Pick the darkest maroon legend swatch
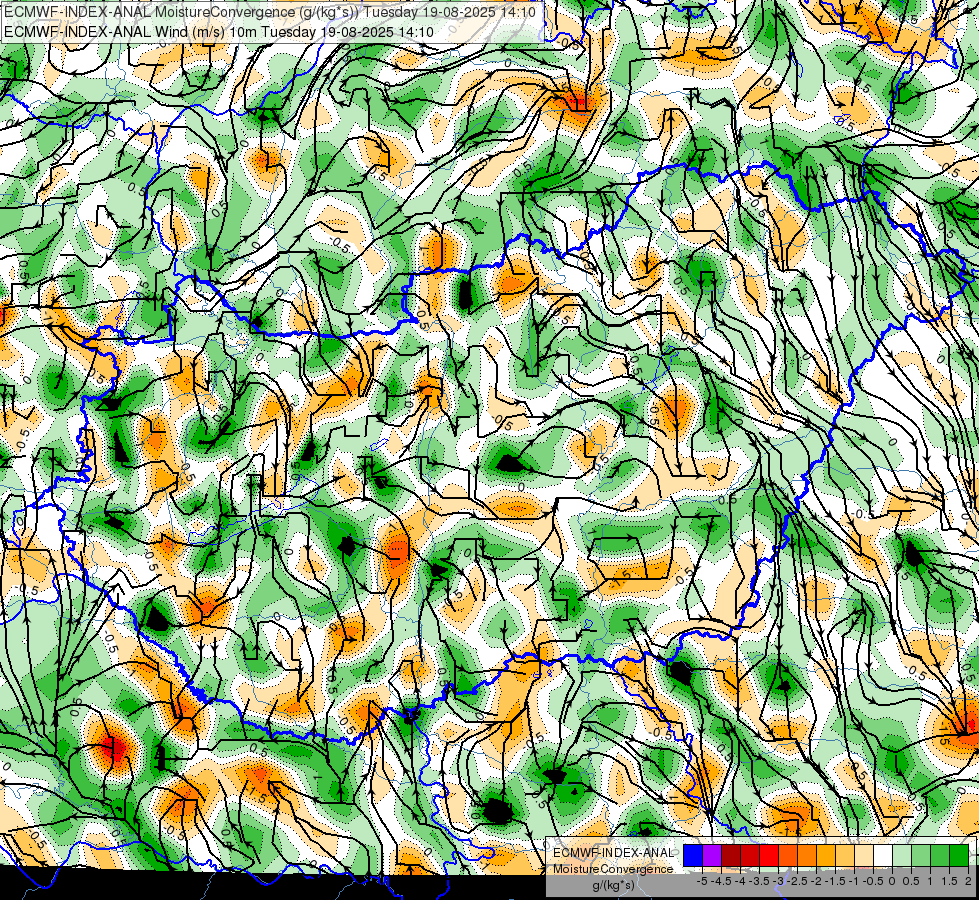Image resolution: width=979 pixels, height=900 pixels. 731,855
